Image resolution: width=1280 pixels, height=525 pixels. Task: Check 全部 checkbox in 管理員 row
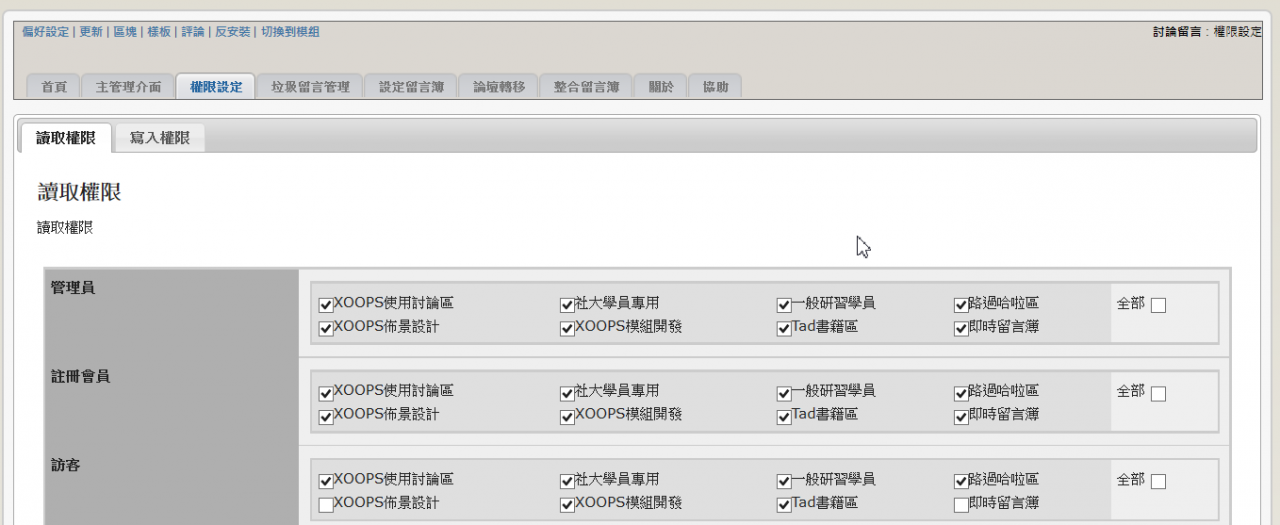(1158, 306)
